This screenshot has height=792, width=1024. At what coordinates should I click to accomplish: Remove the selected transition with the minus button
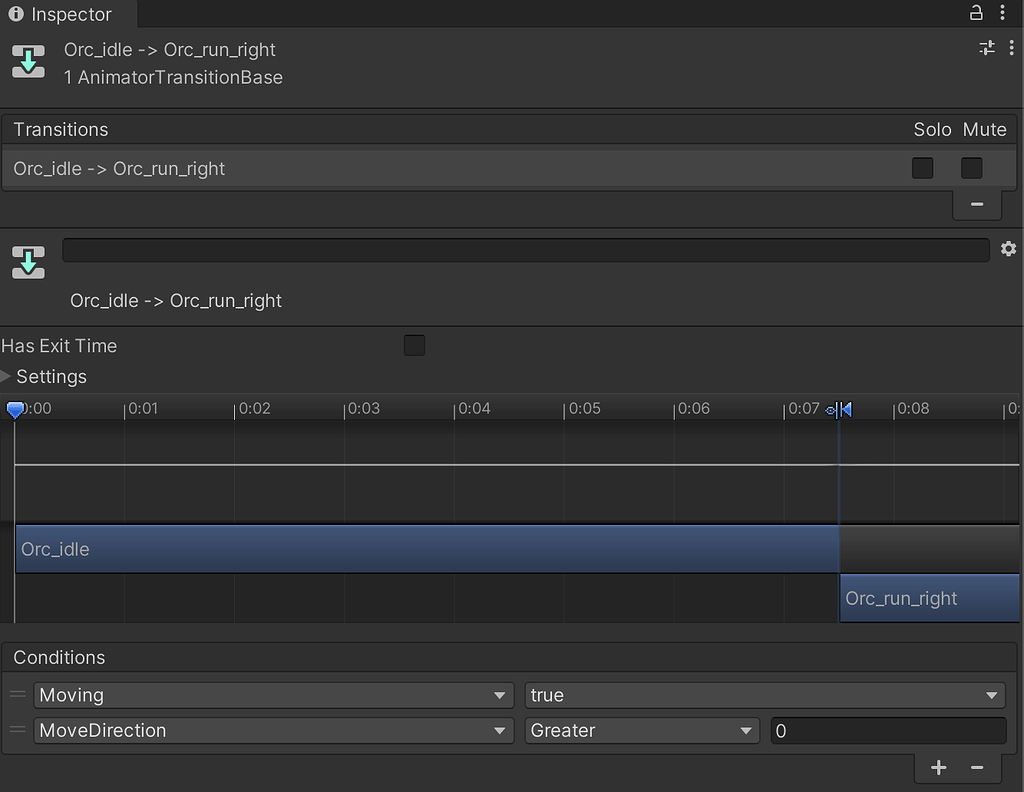click(x=977, y=204)
